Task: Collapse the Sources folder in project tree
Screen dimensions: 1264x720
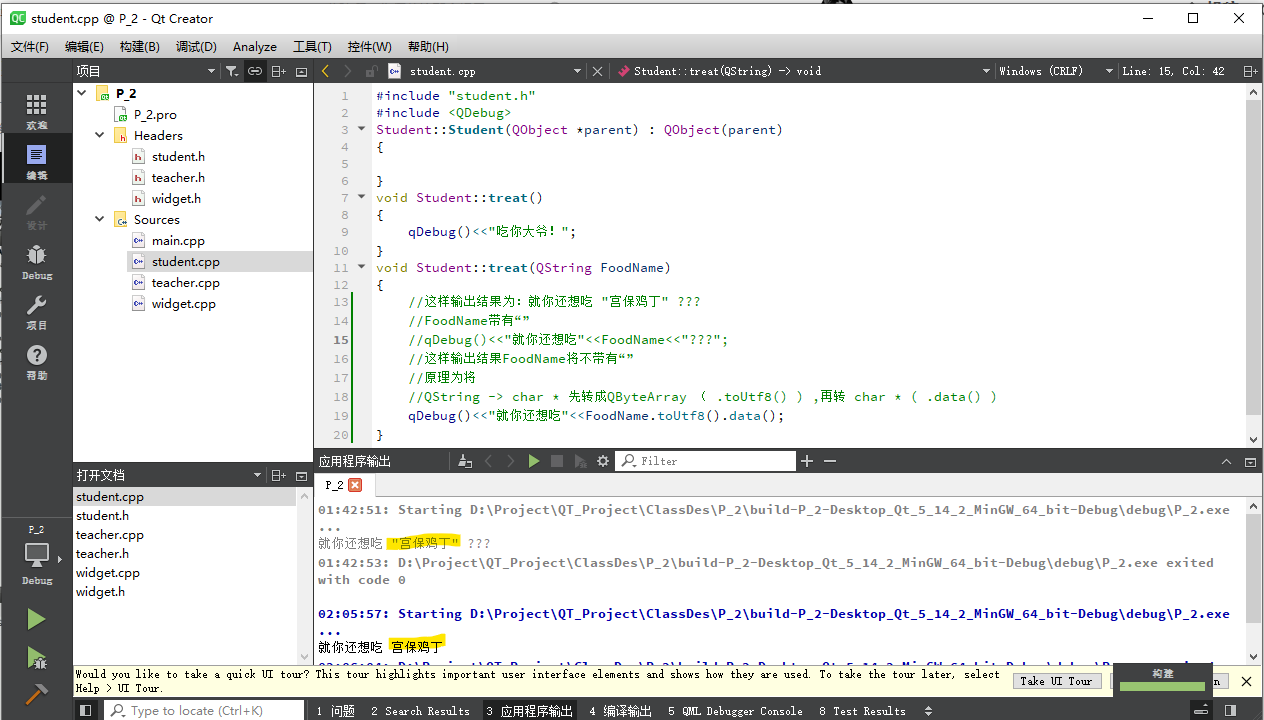Action: tap(100, 220)
